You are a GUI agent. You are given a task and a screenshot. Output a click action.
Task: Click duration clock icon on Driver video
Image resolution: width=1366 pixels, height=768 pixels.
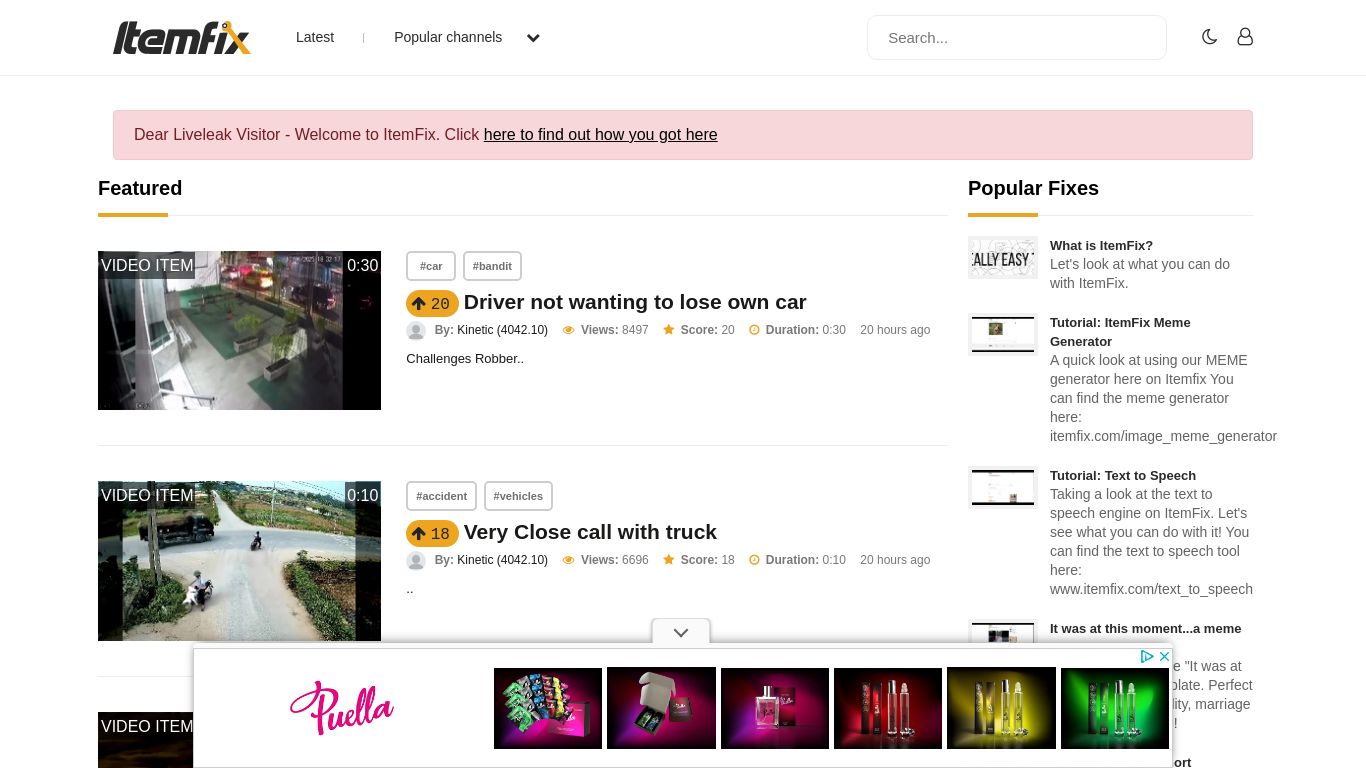click(754, 330)
